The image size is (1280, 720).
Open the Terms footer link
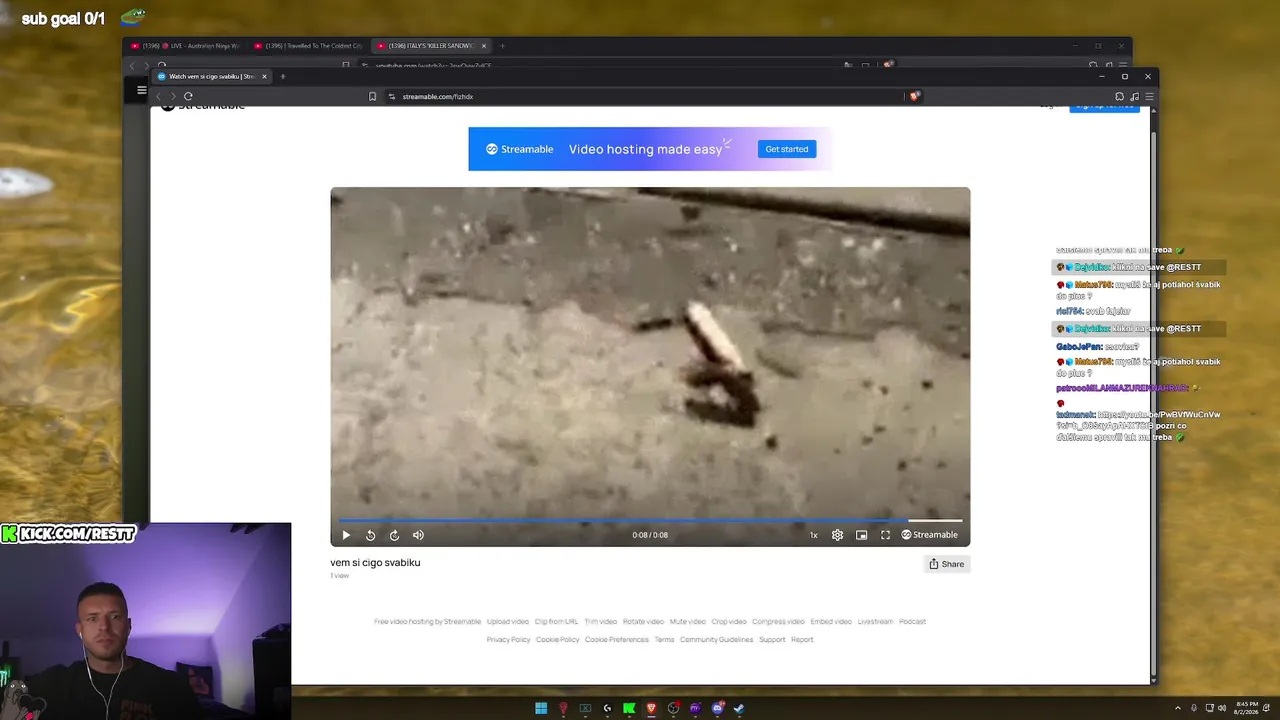(x=664, y=640)
